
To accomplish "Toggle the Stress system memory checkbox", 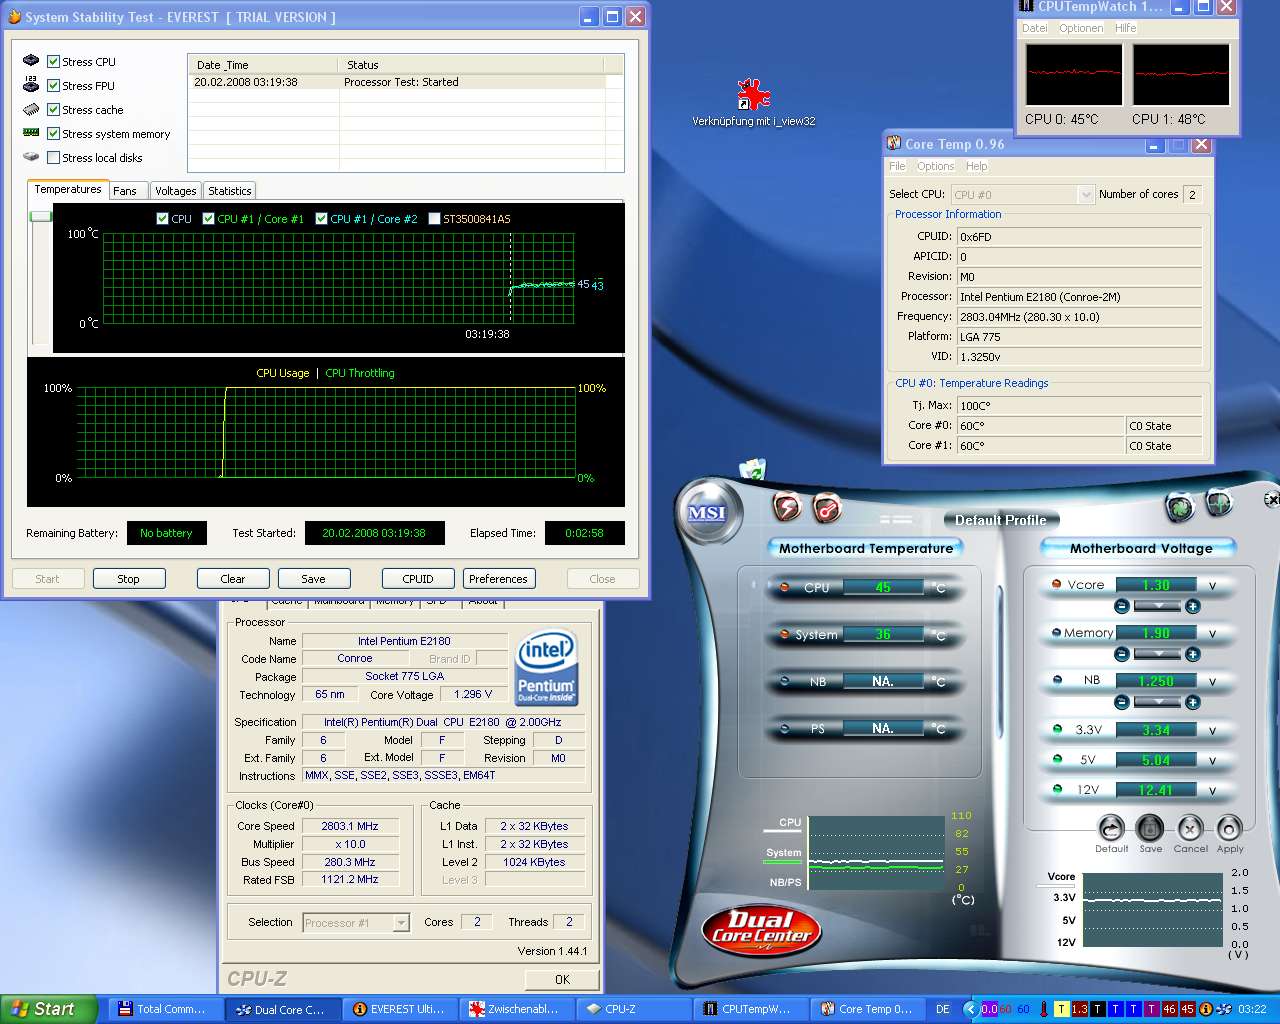I will click(54, 134).
